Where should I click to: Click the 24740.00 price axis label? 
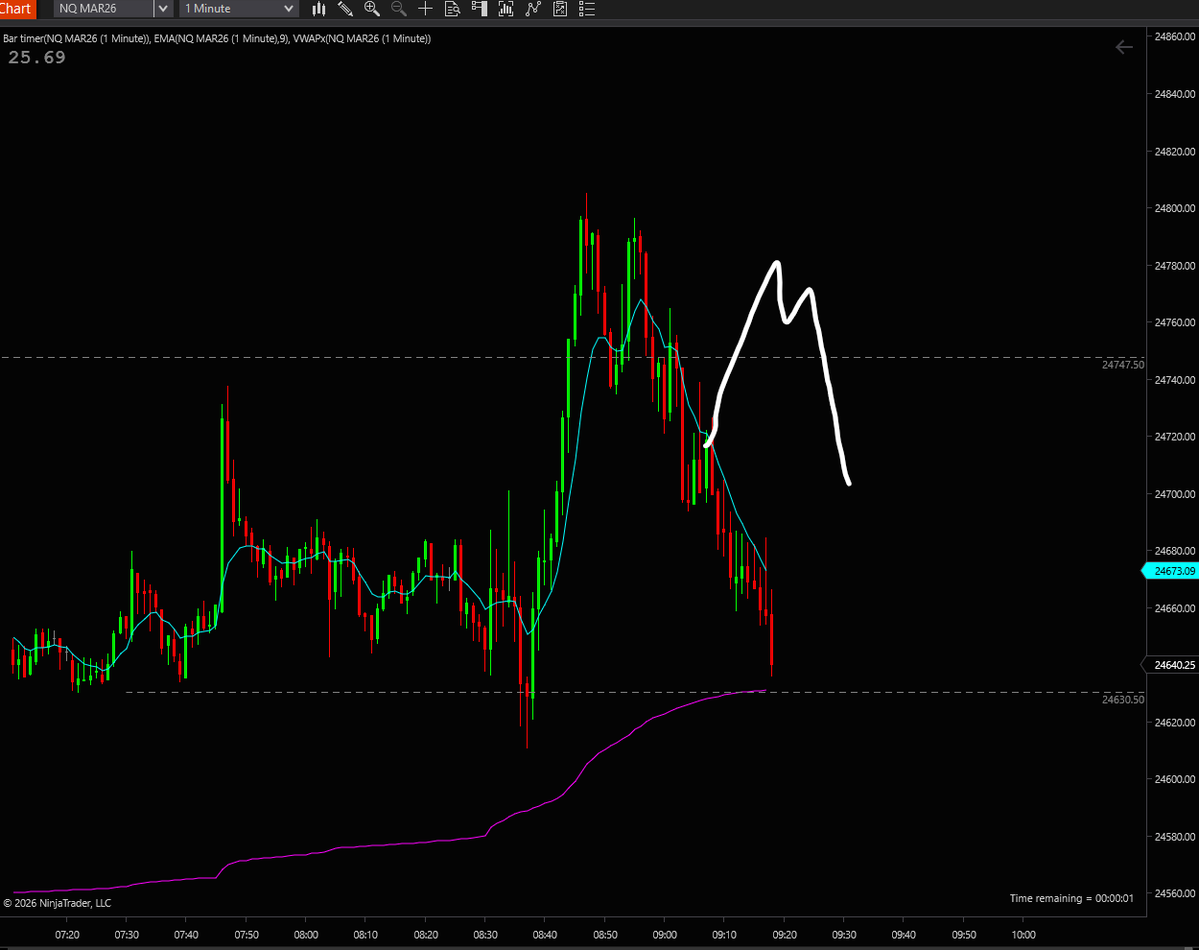[x=1175, y=380]
